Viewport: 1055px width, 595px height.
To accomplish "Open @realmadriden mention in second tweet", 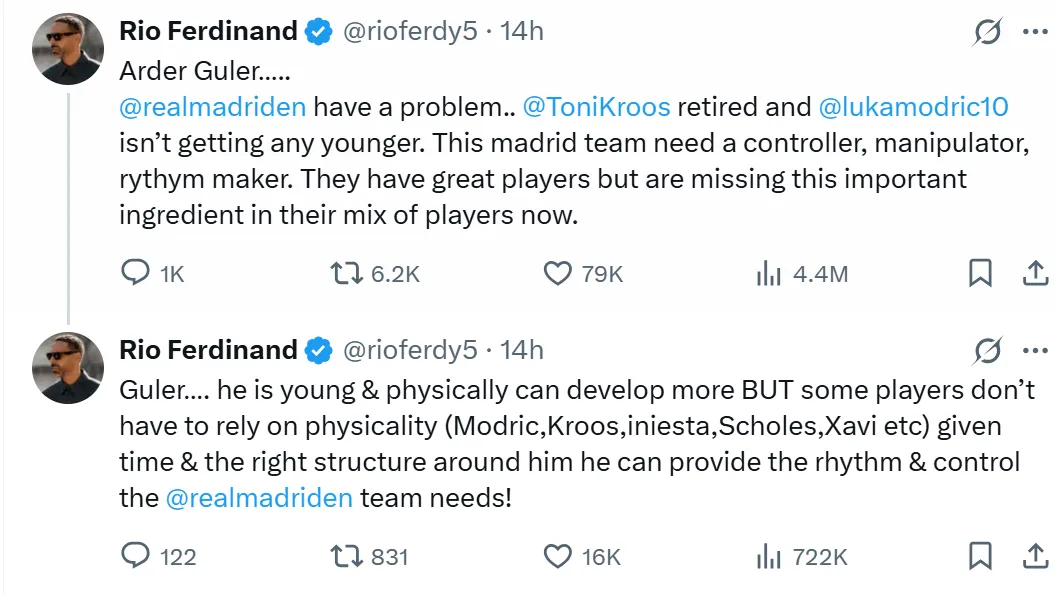I will pos(259,498).
